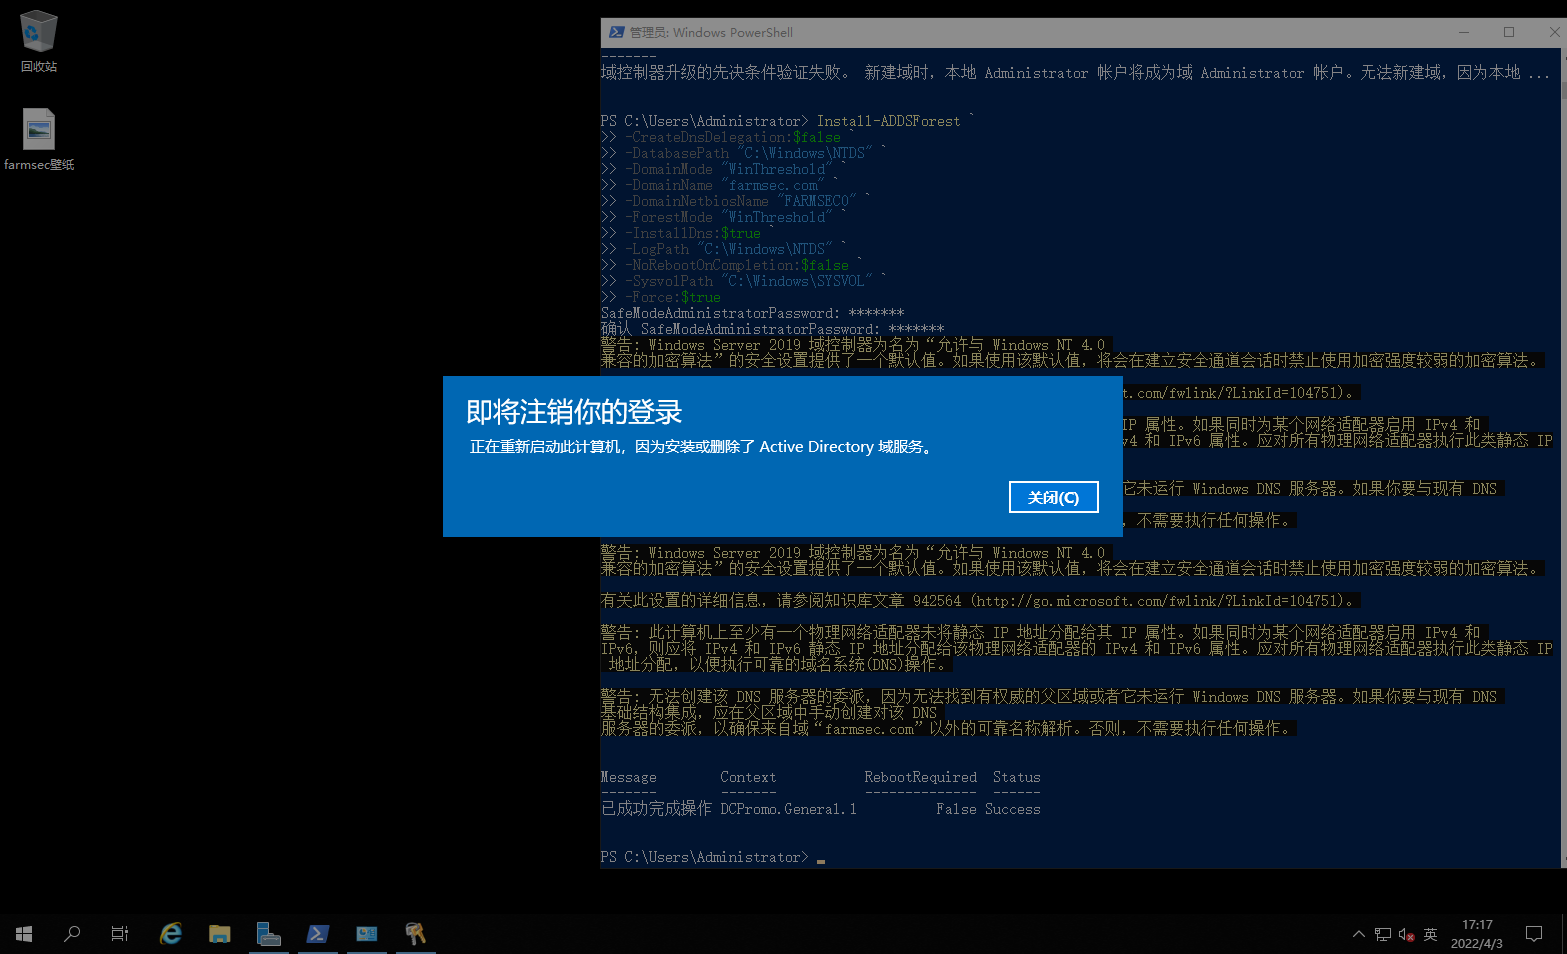This screenshot has width=1567, height=954.
Task: Open the network status flyout
Action: tap(1382, 934)
